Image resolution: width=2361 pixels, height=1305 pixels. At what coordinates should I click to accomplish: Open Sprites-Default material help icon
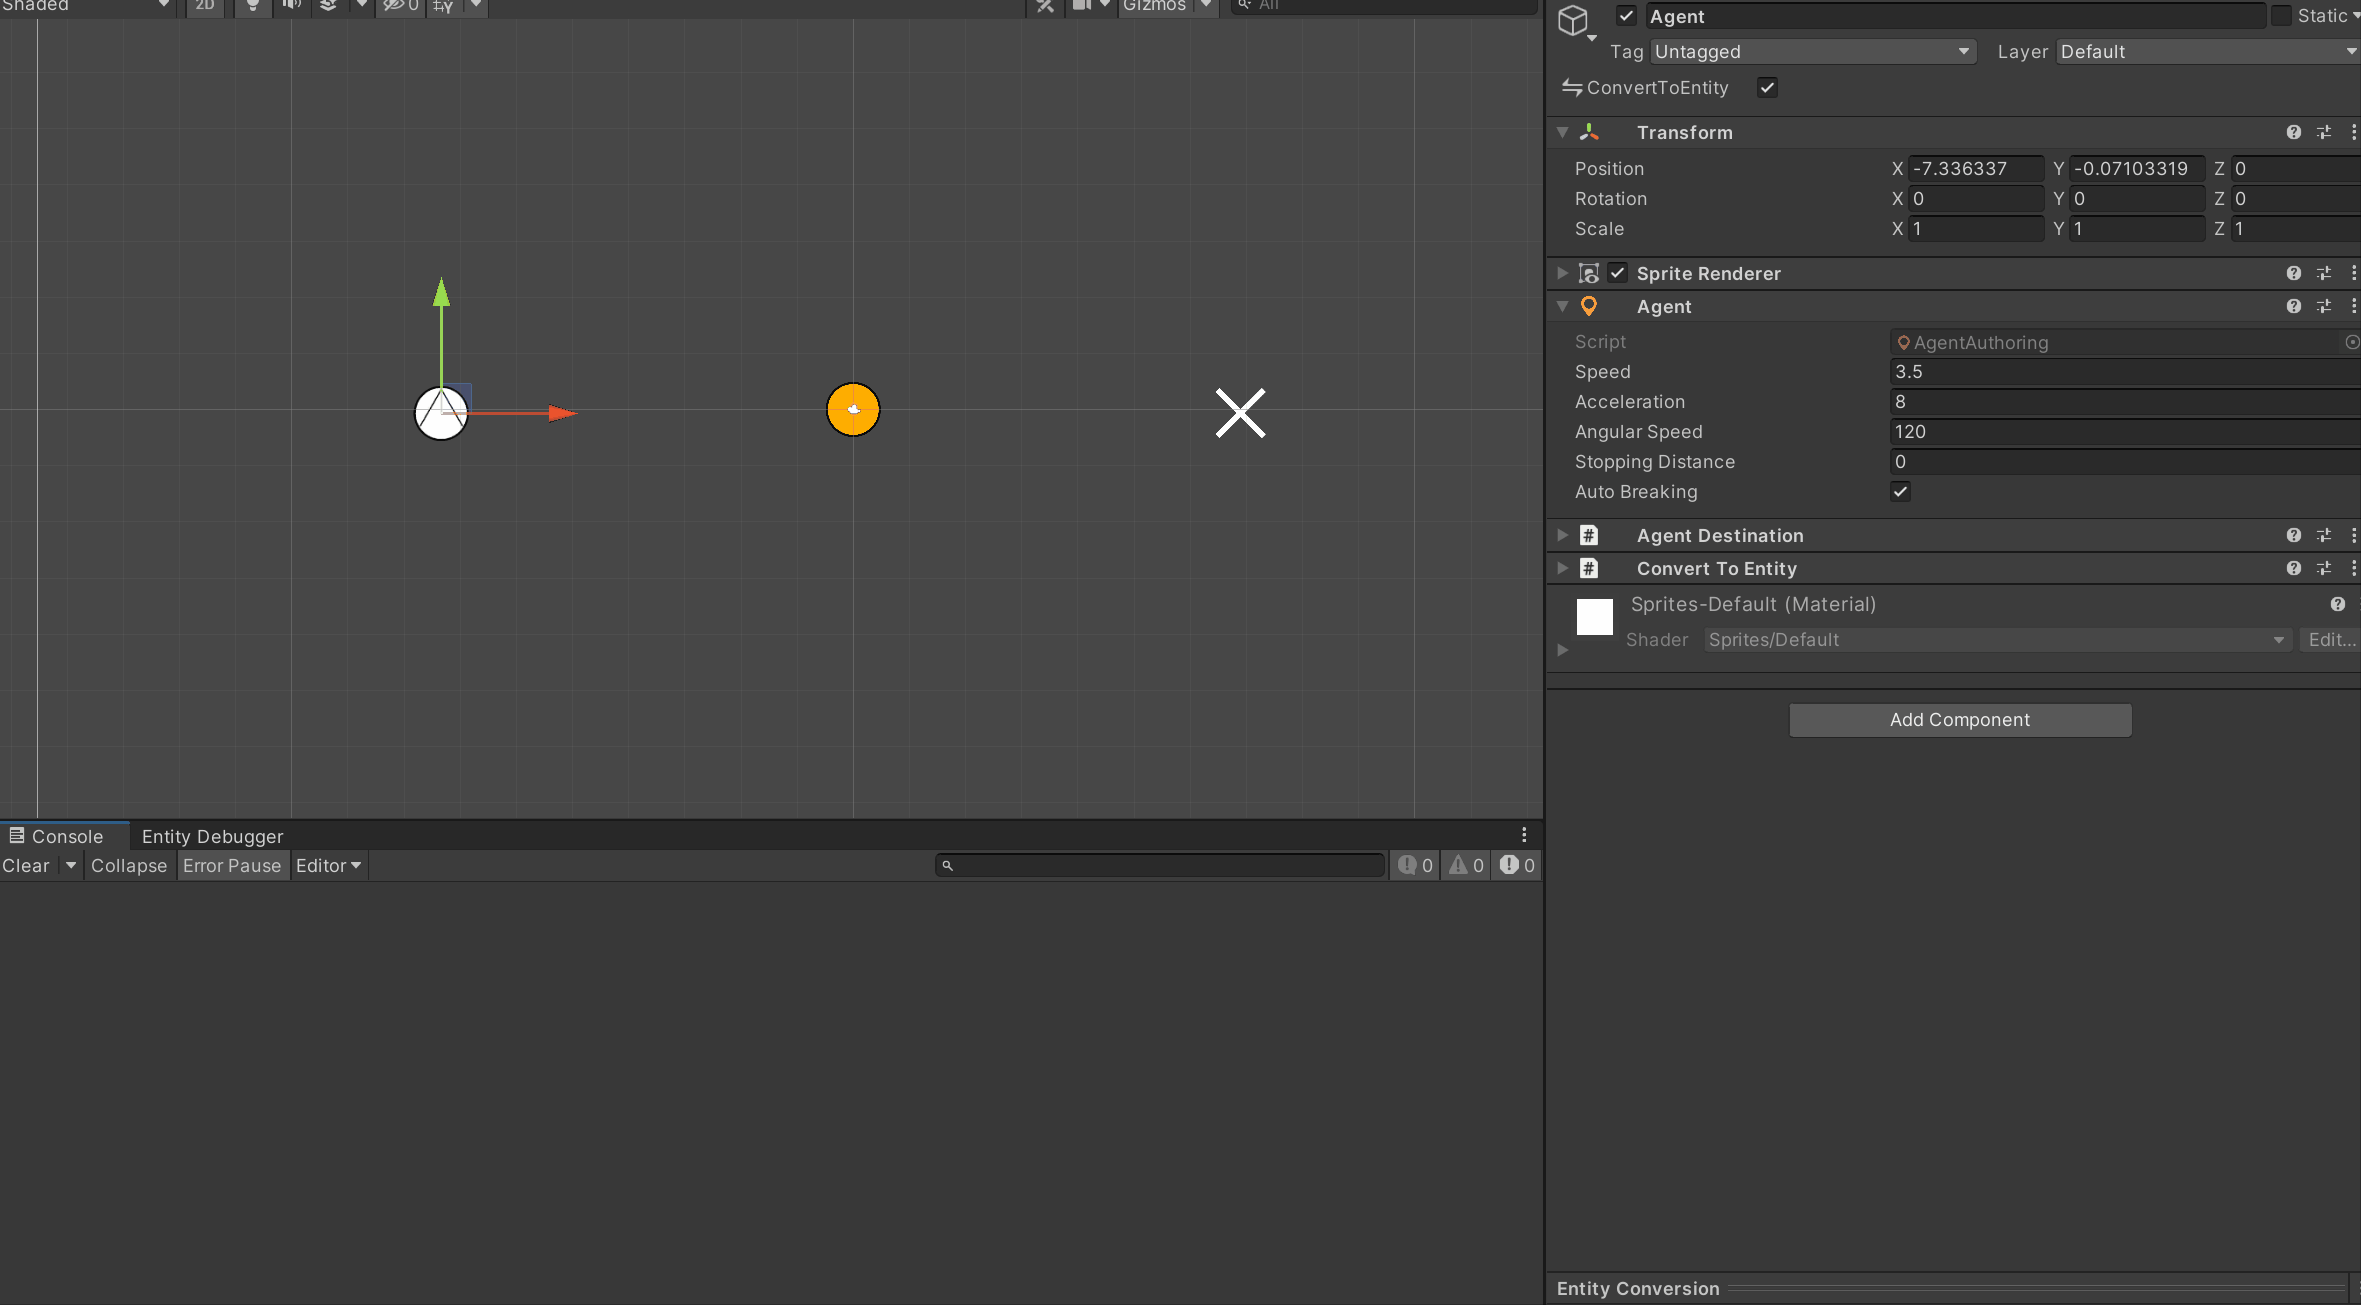click(2338, 604)
